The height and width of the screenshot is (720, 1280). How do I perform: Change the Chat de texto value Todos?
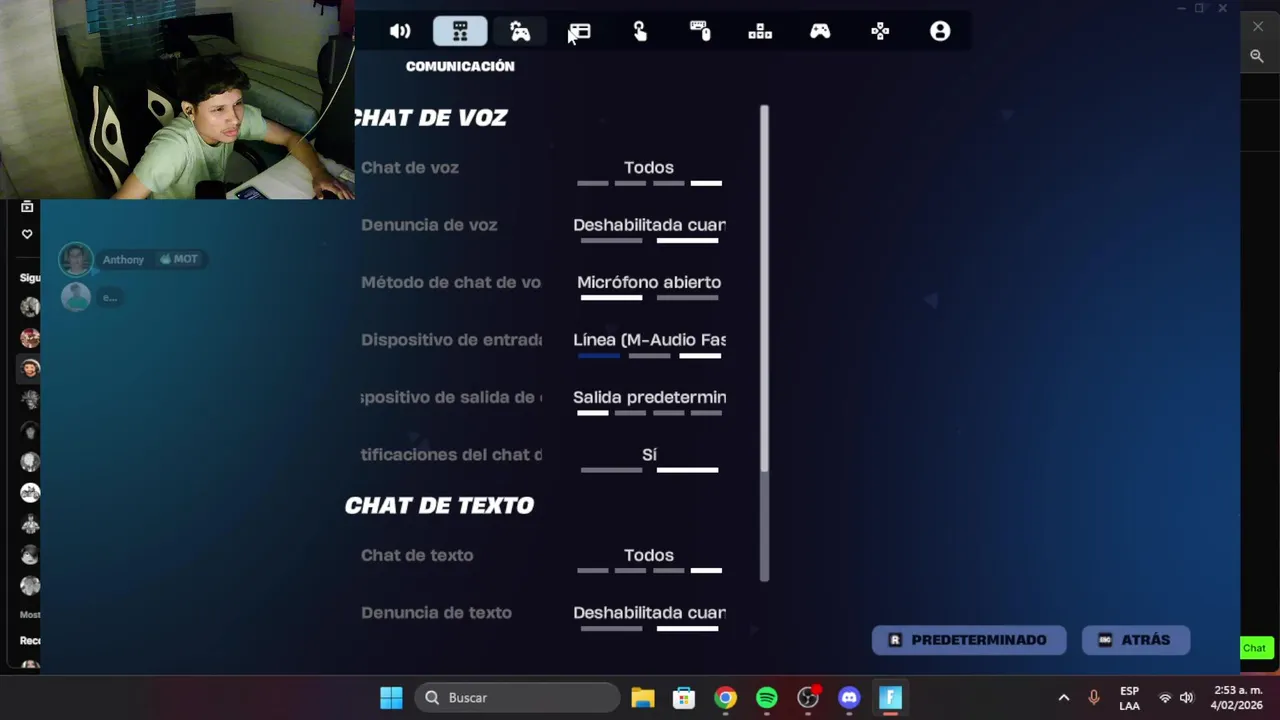coord(649,556)
